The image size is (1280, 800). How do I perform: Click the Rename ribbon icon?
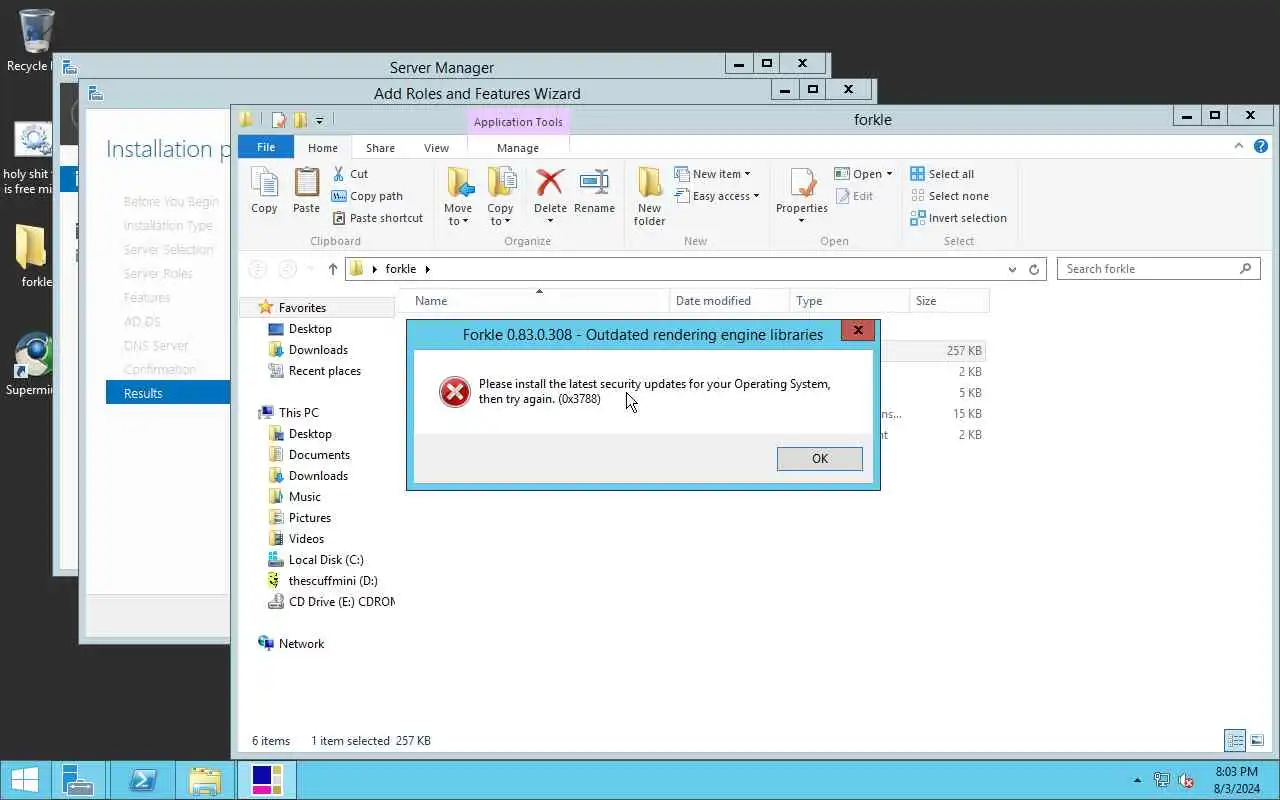pos(594,190)
